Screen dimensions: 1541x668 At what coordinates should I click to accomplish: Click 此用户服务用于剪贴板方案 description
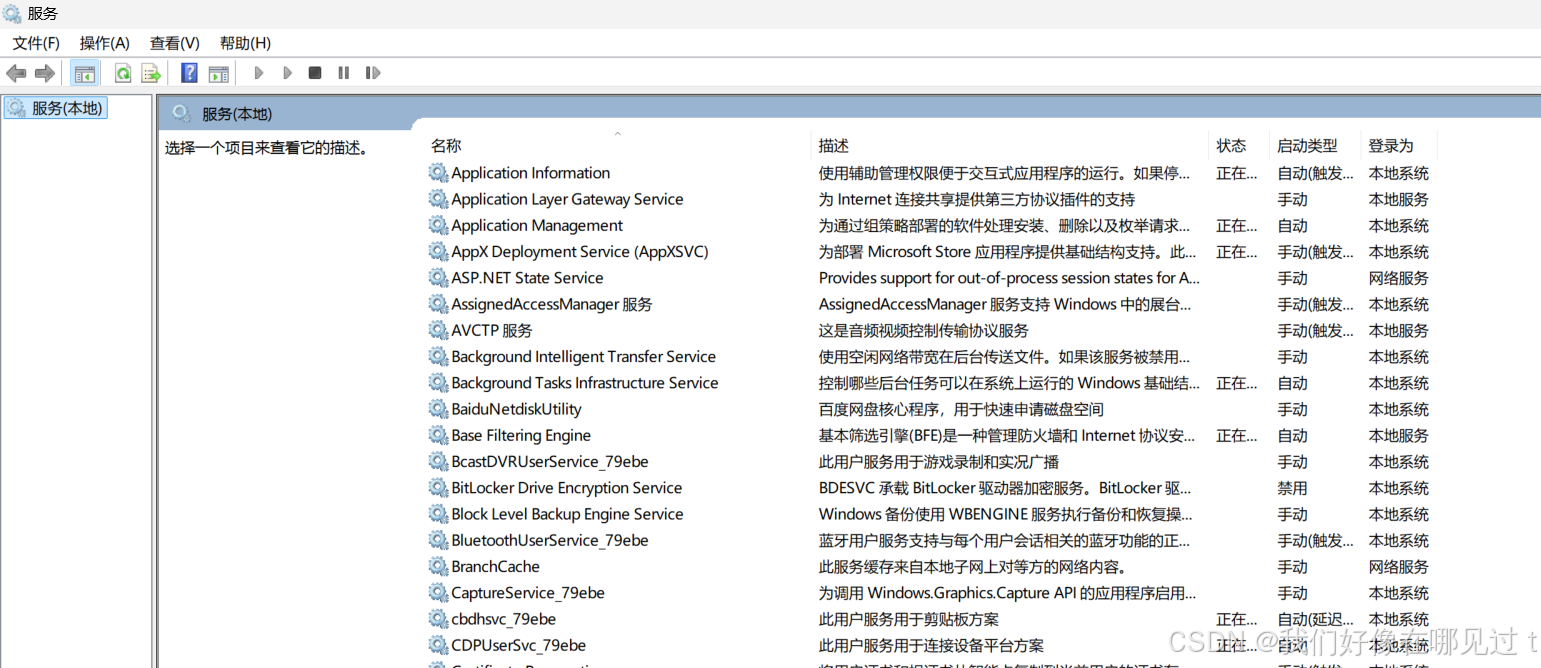[908, 619]
